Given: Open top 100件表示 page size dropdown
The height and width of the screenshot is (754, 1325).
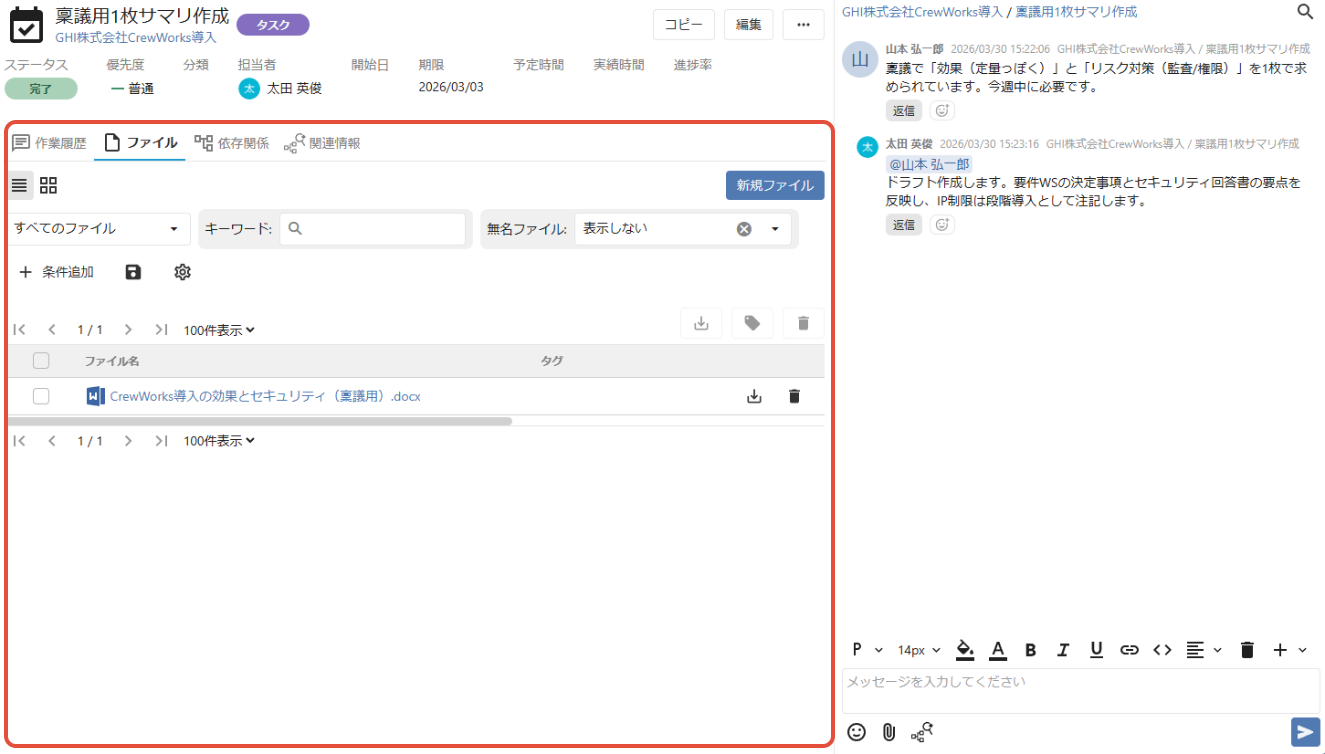Looking at the screenshot, I should (219, 330).
